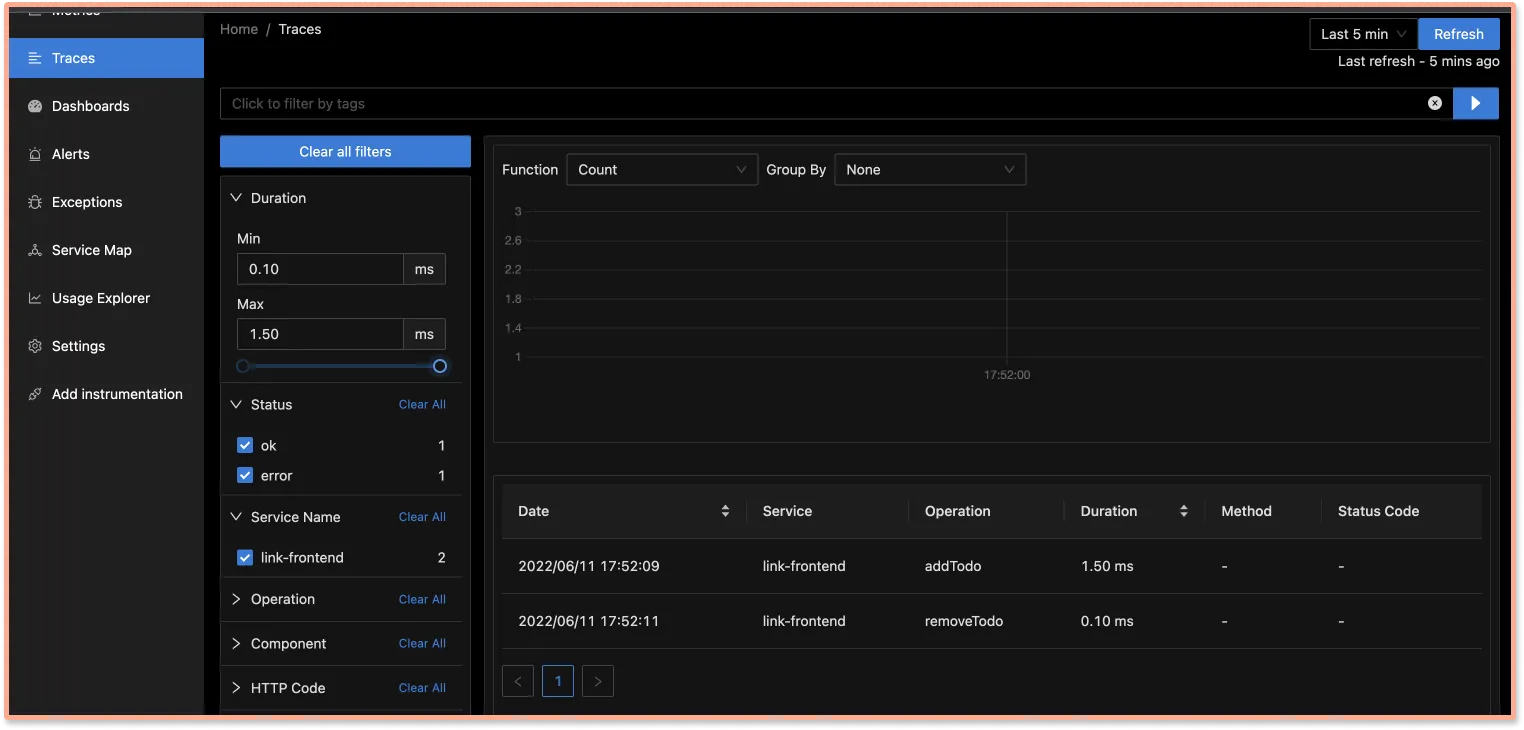This screenshot has width=1524, height=730.
Task: Open Usage Explorer in the sidebar
Action: 106,298
